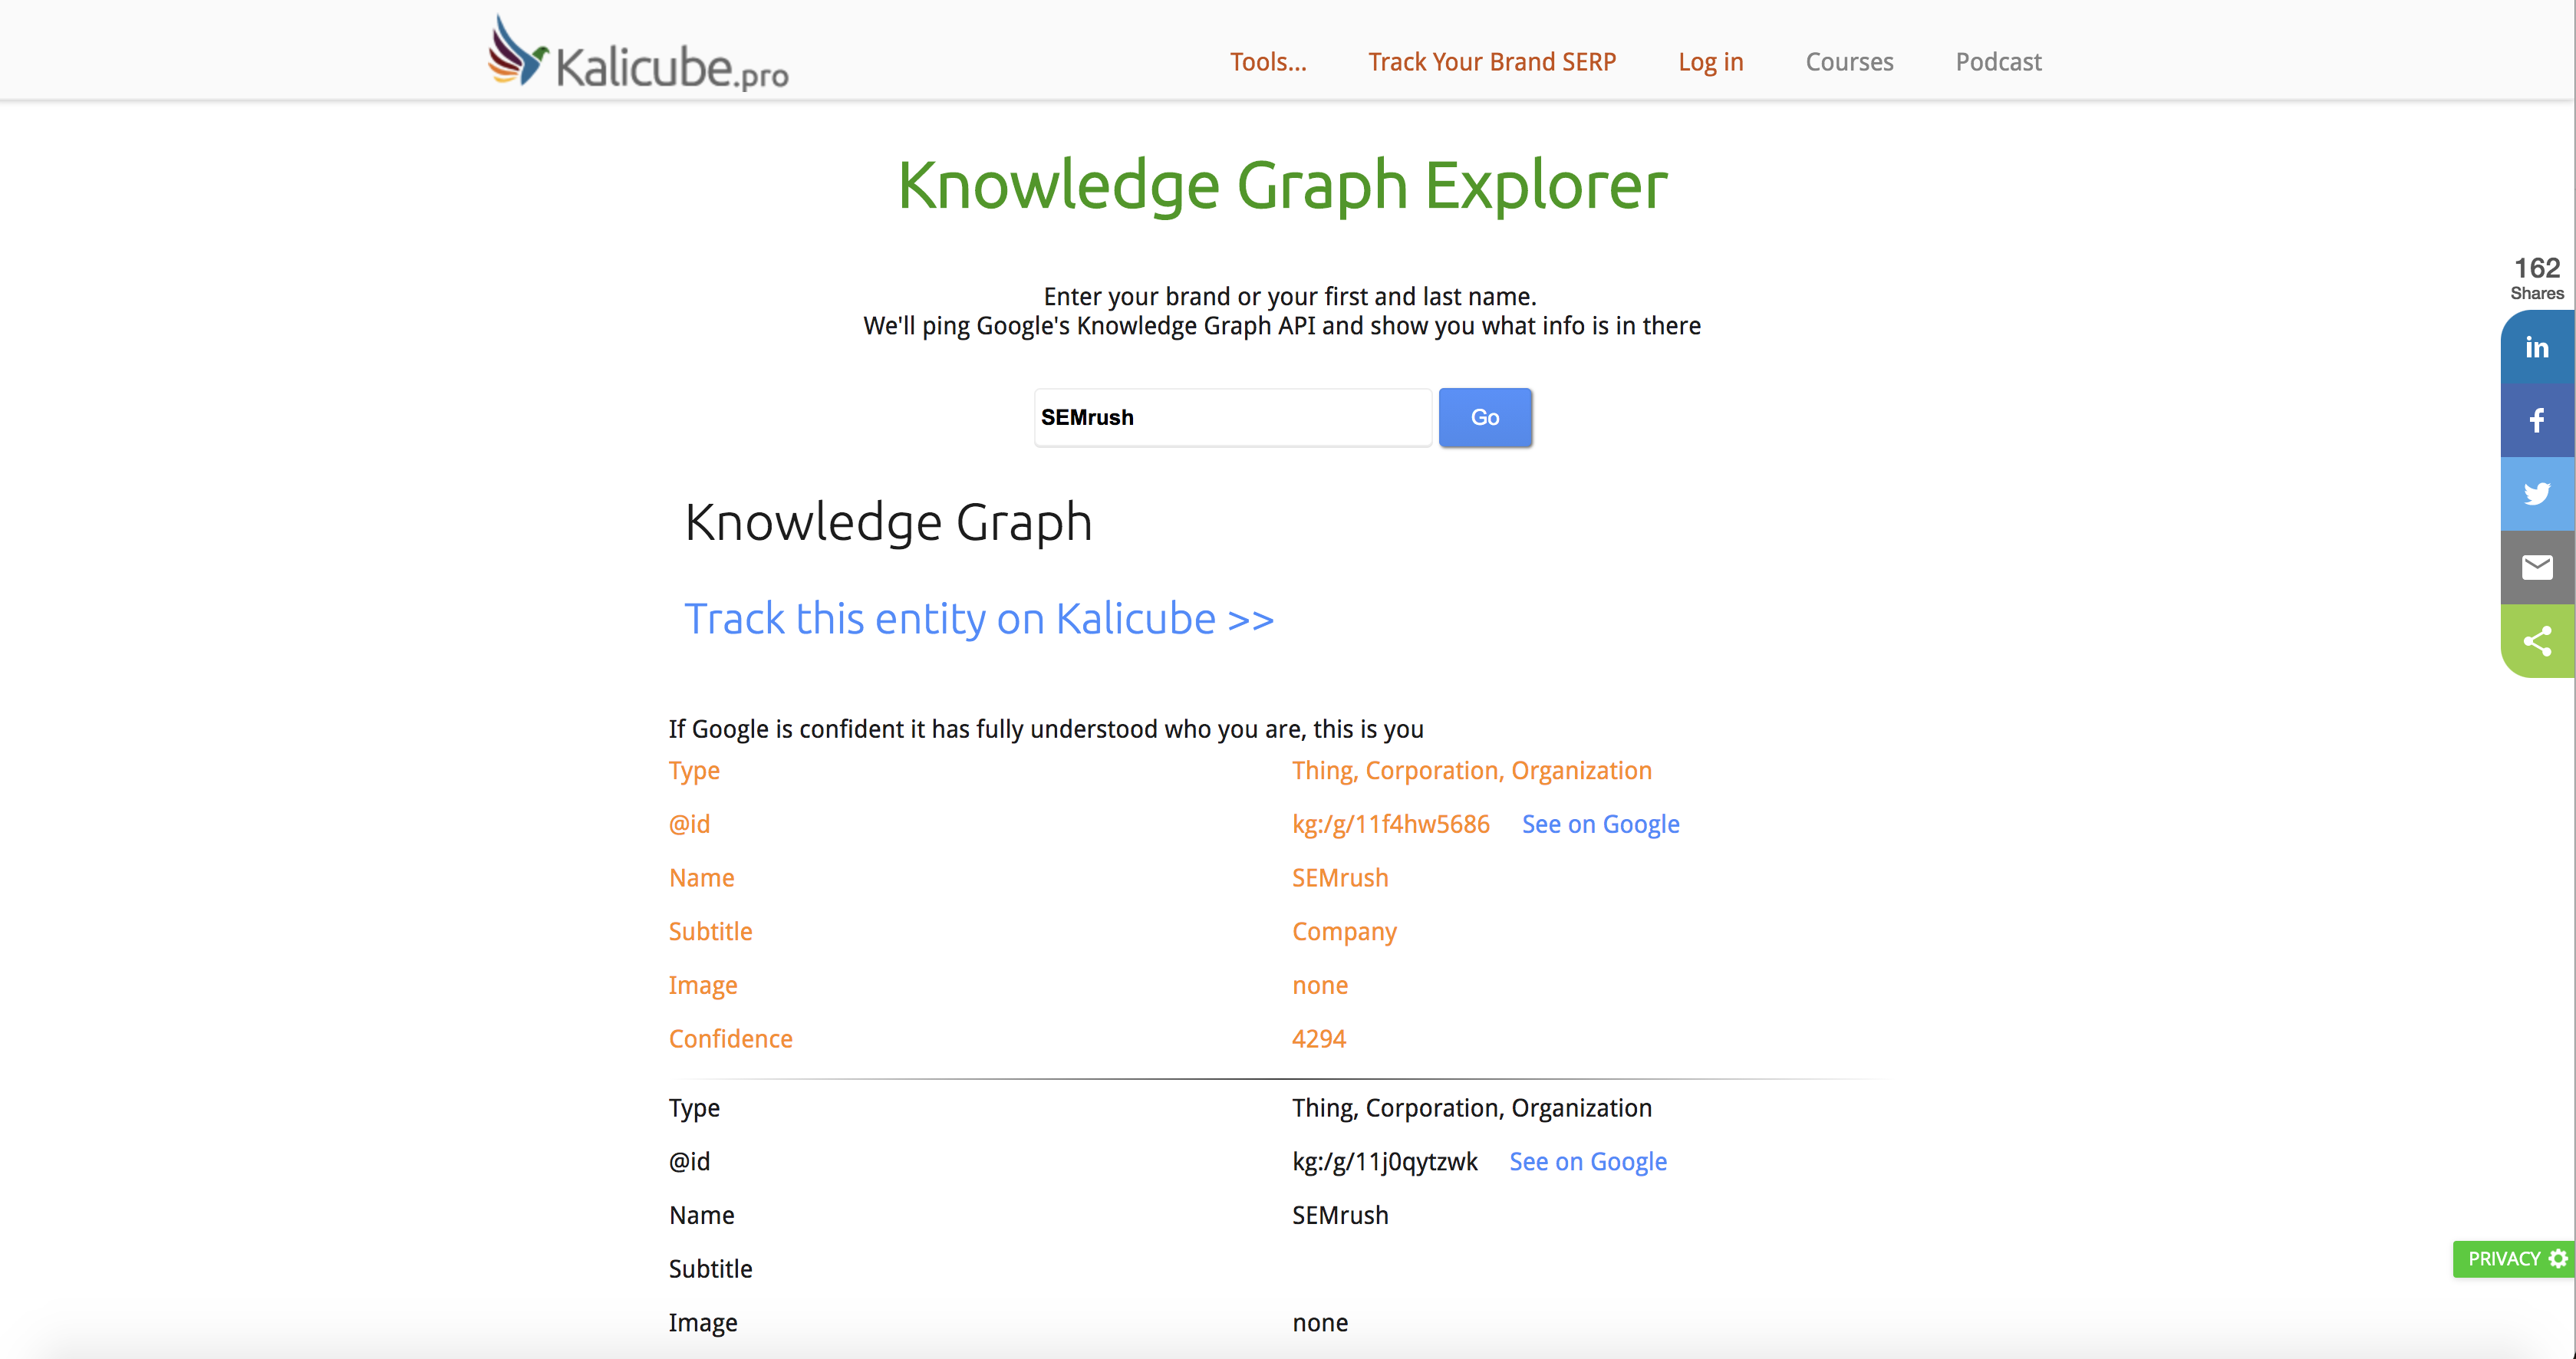2576x1359 pixels.
Task: Open See on Google for kg:/g/11f4hw5686
Action: click(x=1600, y=824)
